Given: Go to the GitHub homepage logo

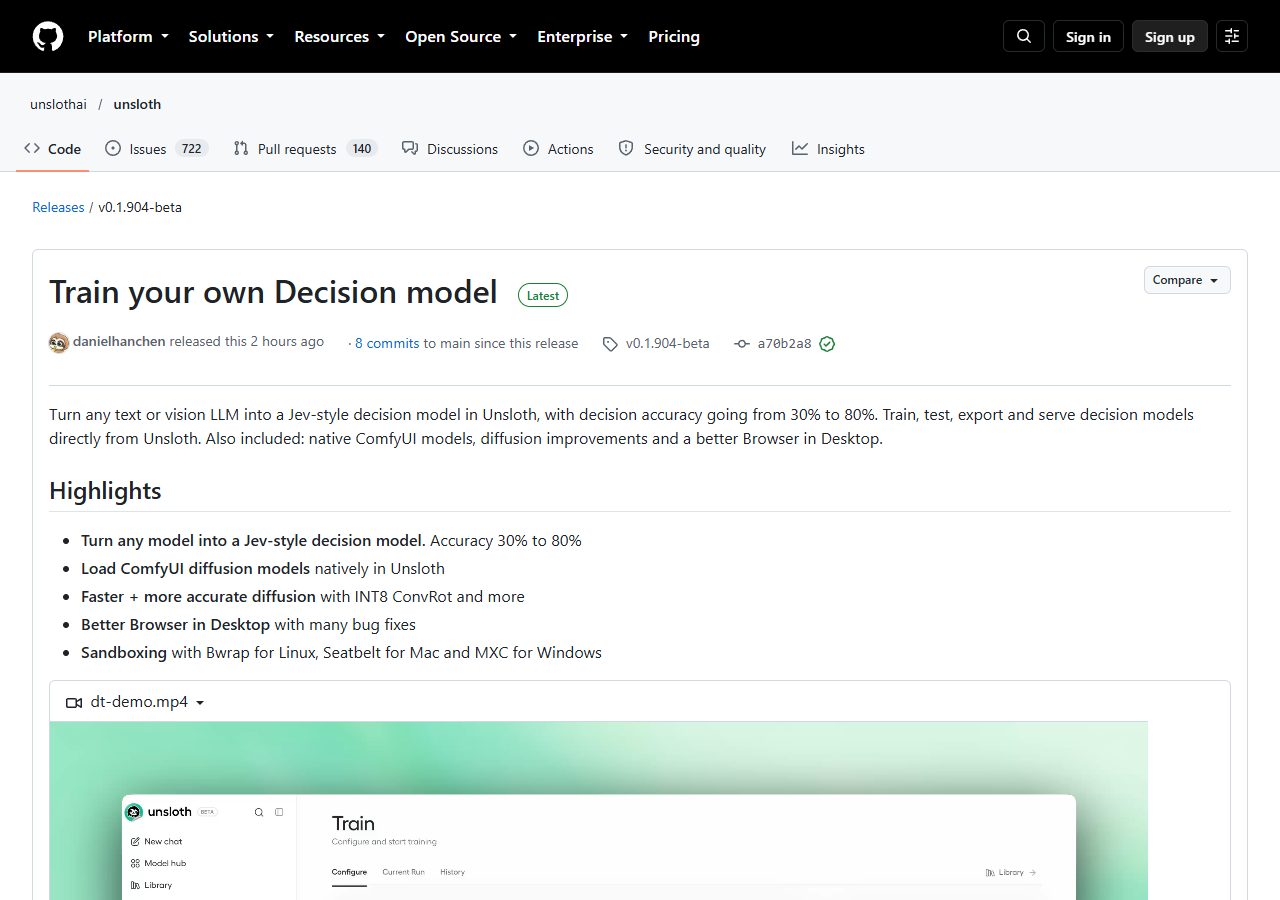Looking at the screenshot, I should click(x=48, y=36).
